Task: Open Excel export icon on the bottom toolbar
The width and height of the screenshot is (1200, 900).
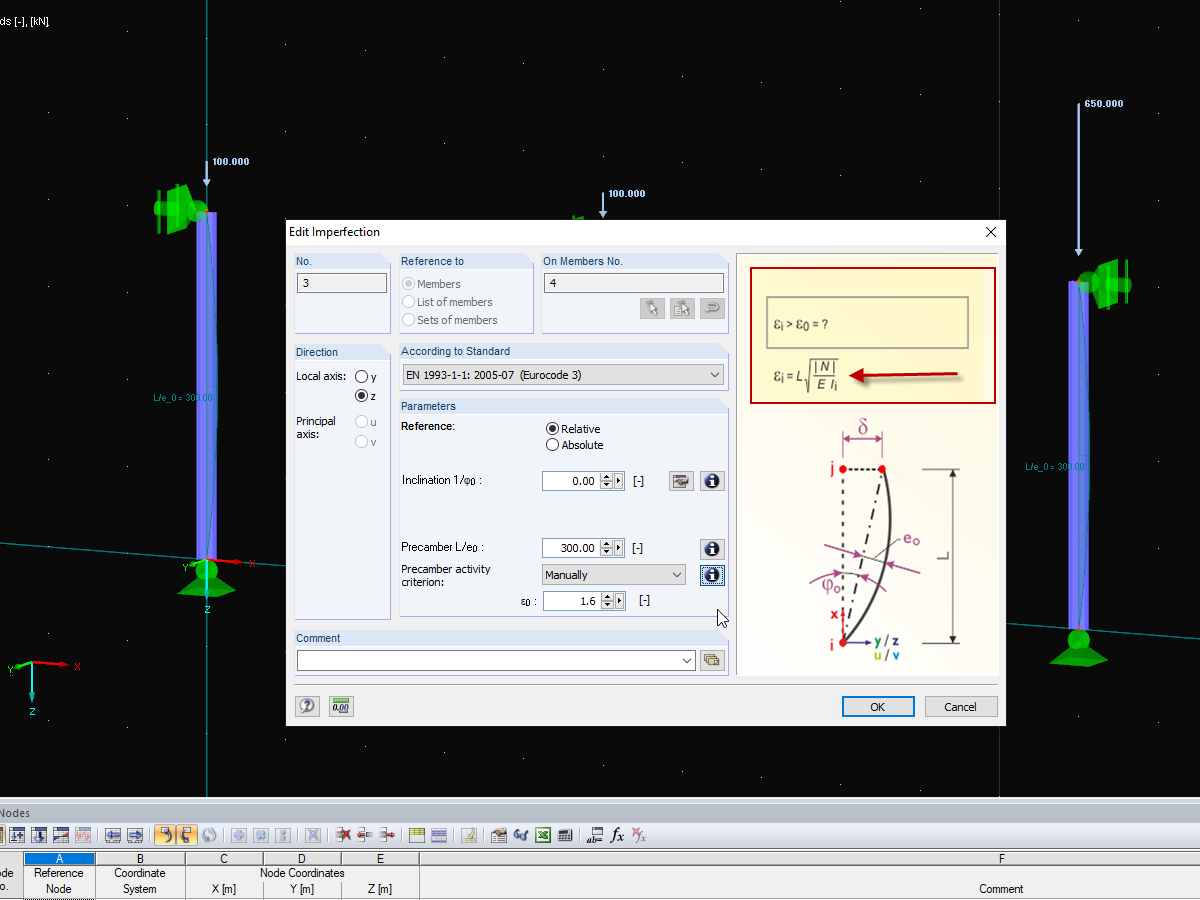Action: pos(543,835)
